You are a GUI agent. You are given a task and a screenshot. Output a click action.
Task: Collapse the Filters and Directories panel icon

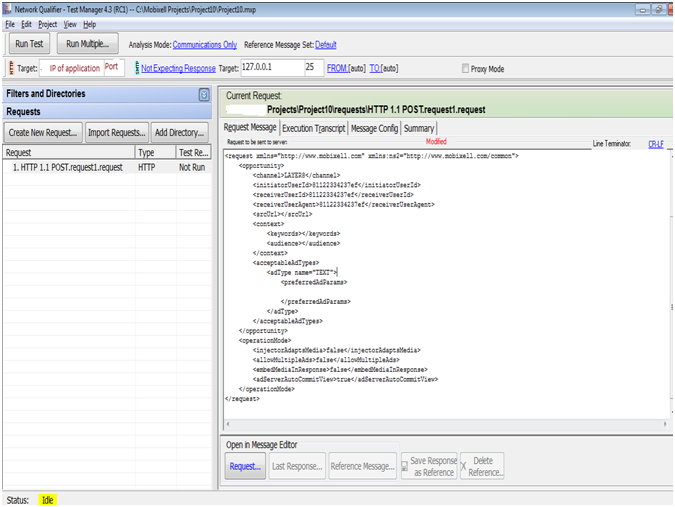[204, 94]
